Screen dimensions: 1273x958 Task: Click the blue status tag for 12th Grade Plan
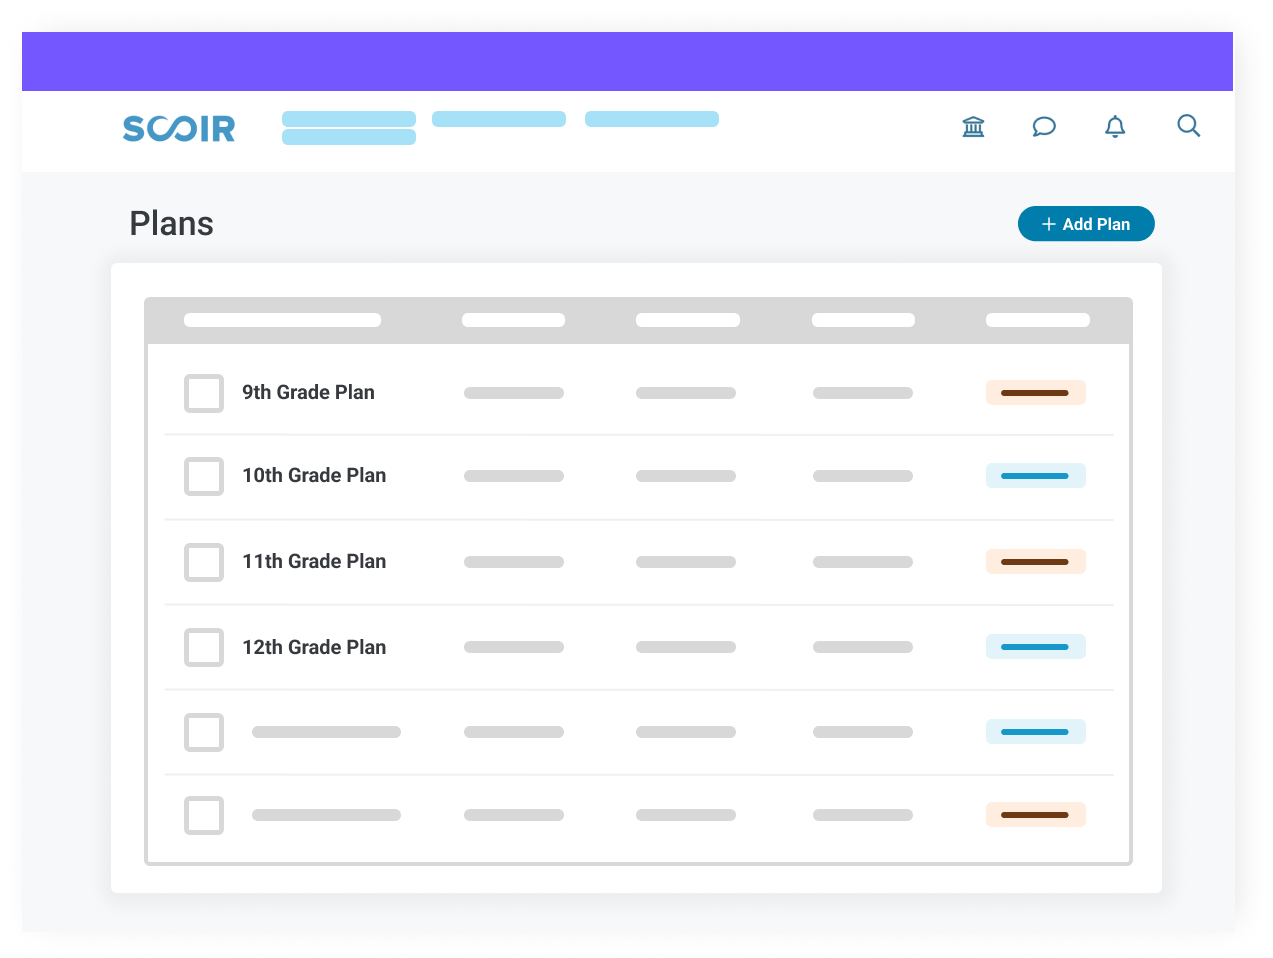pyautogui.click(x=1036, y=647)
